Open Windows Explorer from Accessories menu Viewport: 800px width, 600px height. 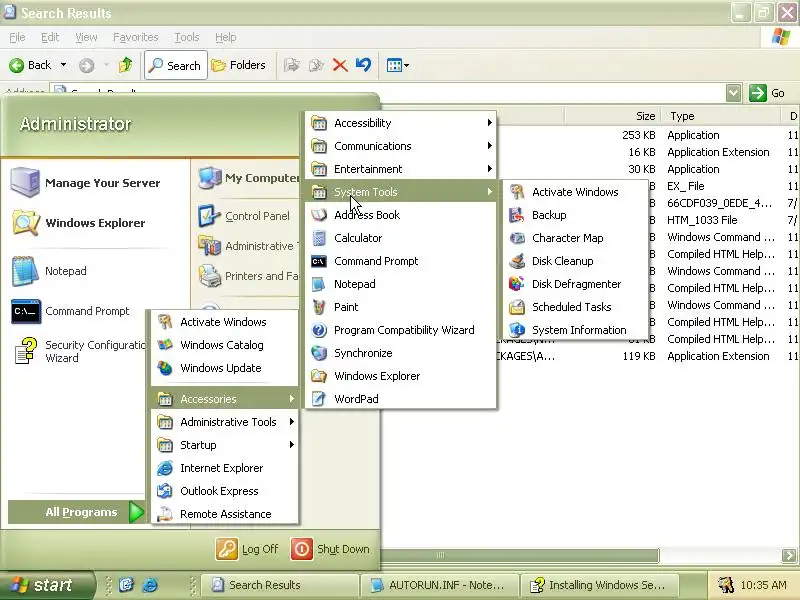(401, 376)
